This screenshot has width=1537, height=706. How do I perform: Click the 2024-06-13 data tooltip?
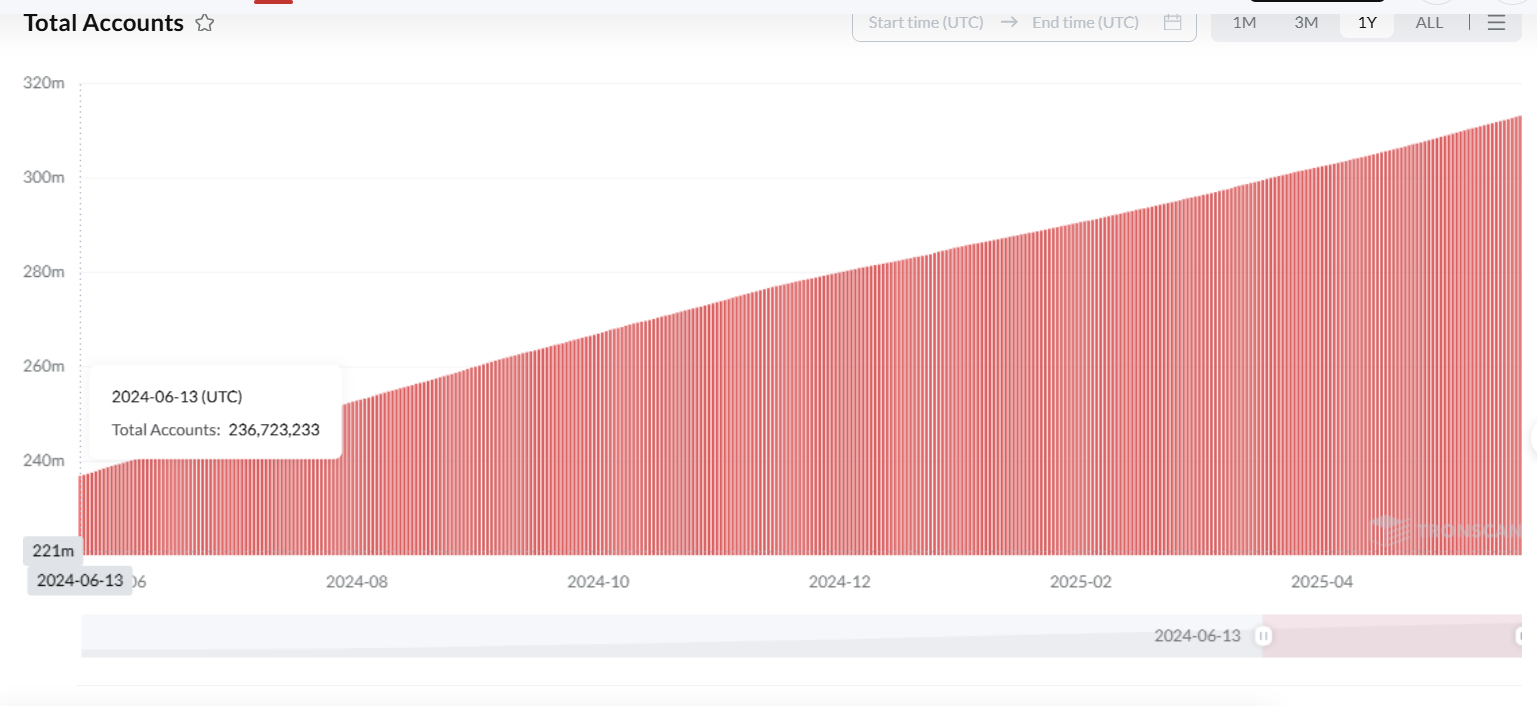[x=215, y=412]
